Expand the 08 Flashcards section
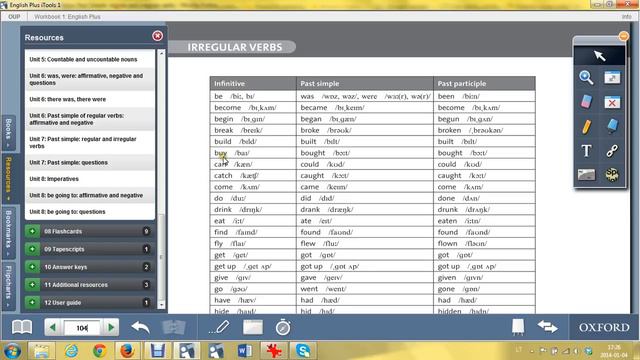The height and width of the screenshot is (360, 640). coord(89,231)
